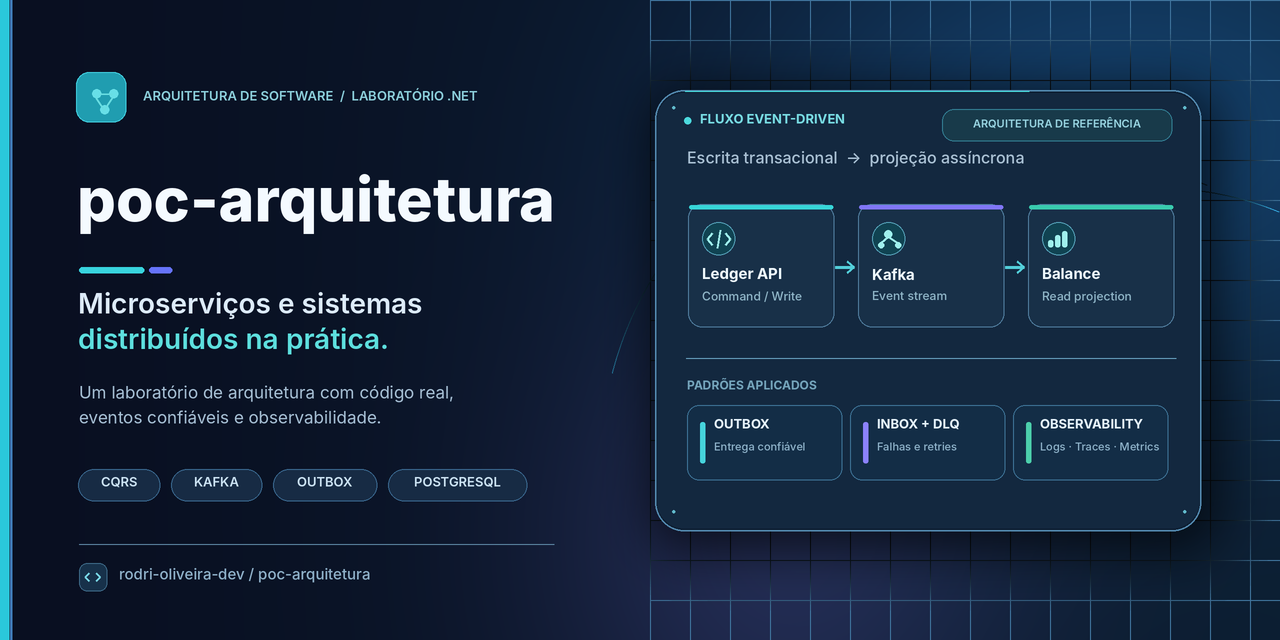Click the Logs · Traces · Metrics text
This screenshot has width=1280, height=640.
(1099, 447)
